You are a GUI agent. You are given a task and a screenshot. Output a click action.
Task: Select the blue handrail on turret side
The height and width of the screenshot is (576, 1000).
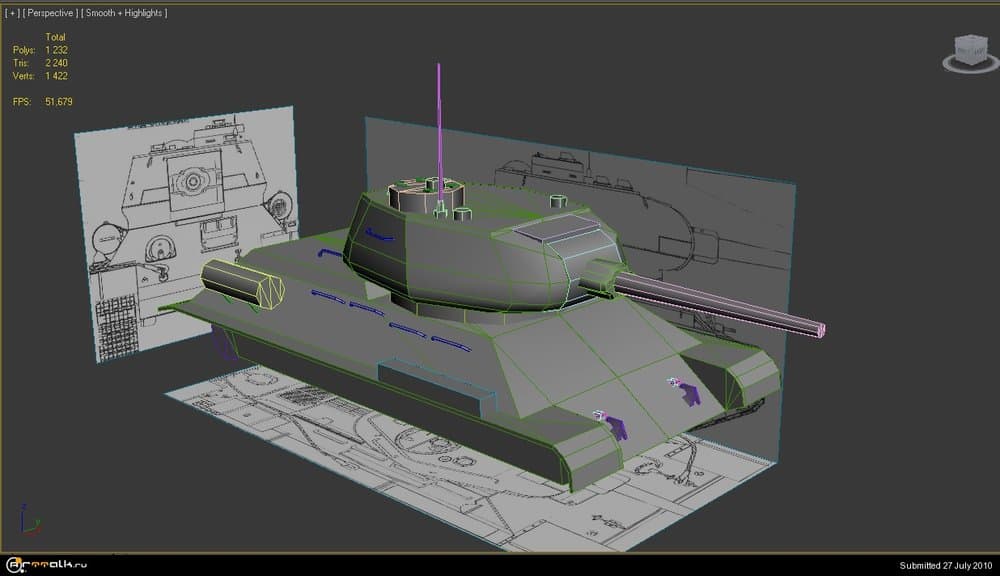coord(377,234)
